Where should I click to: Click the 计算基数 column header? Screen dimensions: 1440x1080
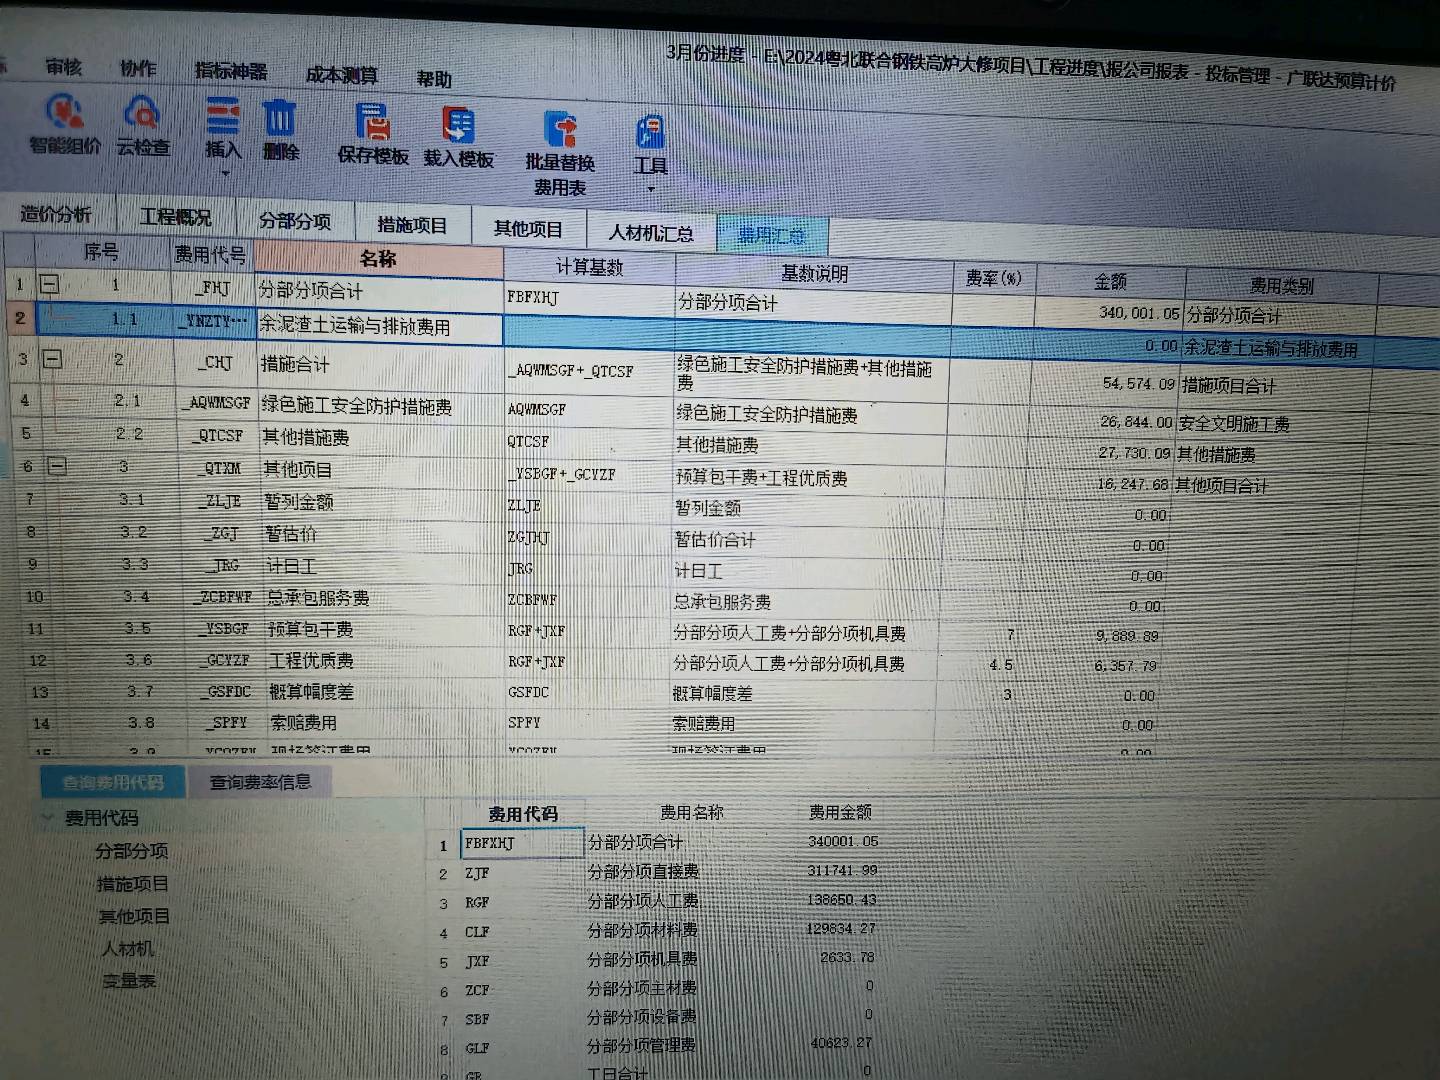click(590, 266)
